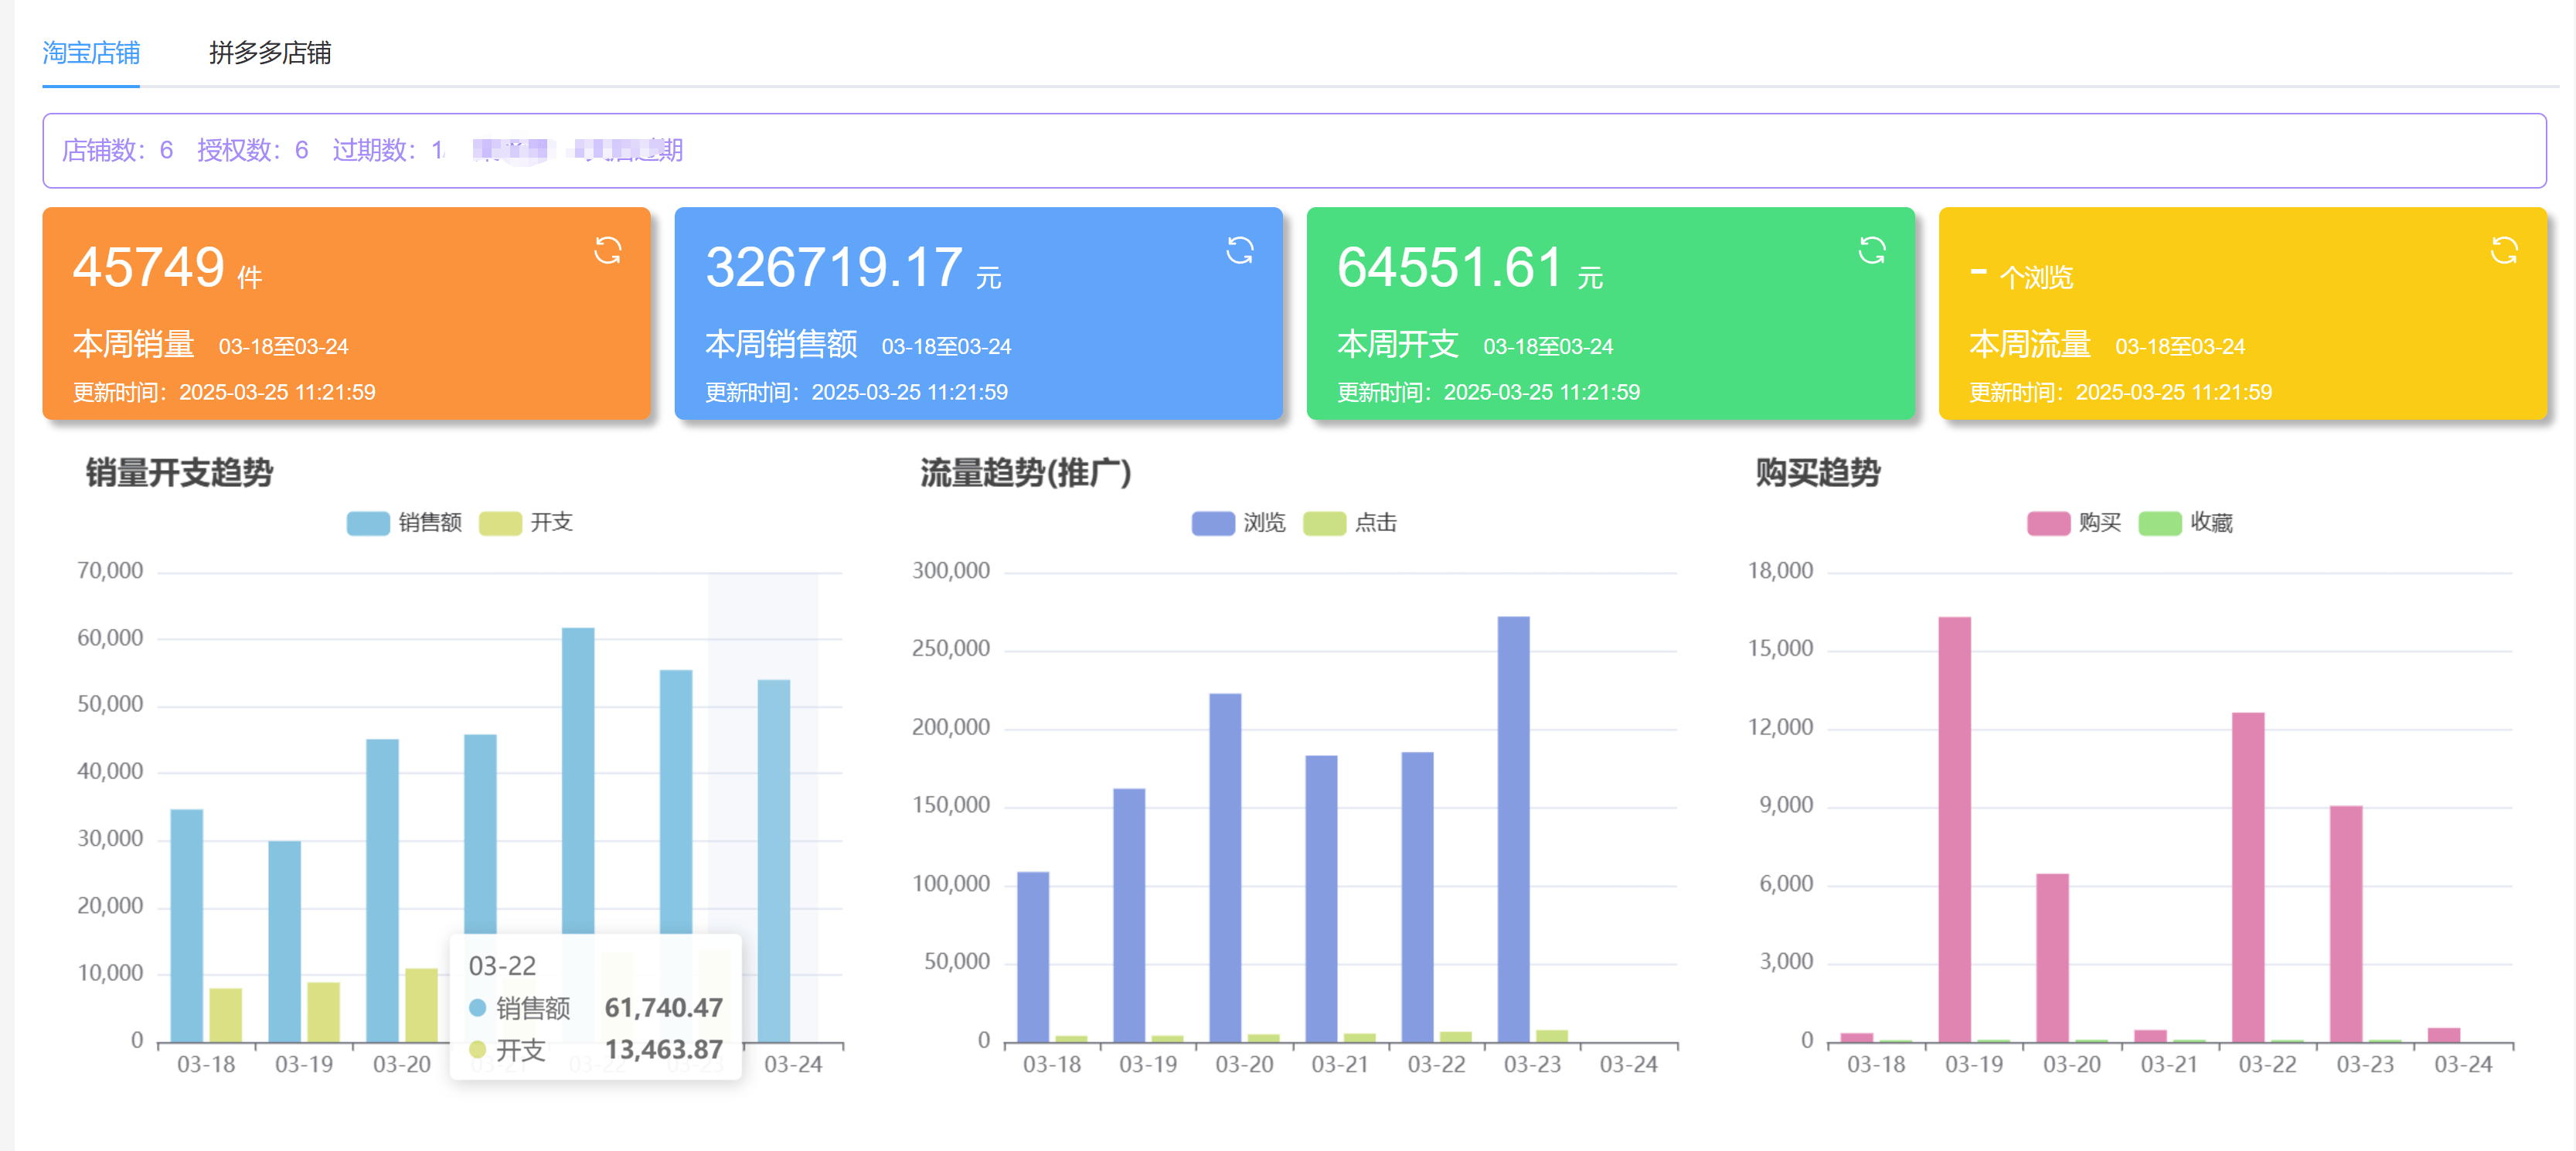Toggle 点击 legend in 流量趋势 chart

point(1350,523)
